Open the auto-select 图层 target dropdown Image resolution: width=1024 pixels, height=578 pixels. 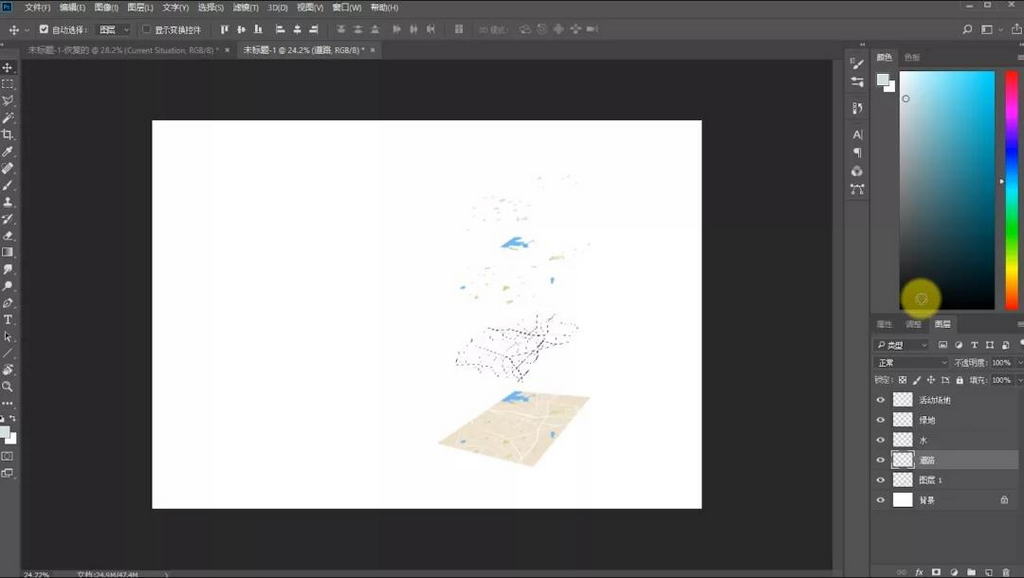point(114,30)
